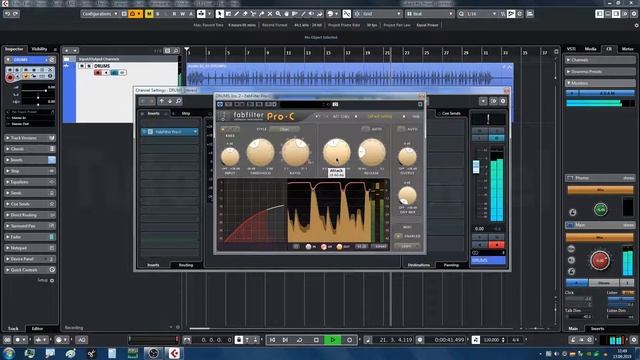Image resolution: width=640 pixels, height=360 pixels.
Task: Select the Zoom magnifier tool
Action: click(278, 14)
